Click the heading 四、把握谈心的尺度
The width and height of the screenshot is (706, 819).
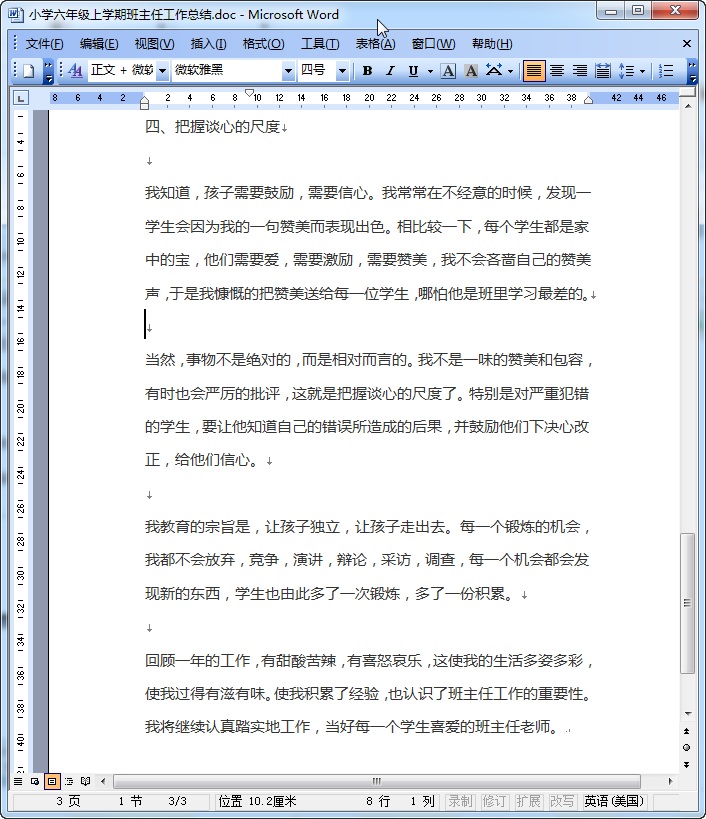pos(213,127)
